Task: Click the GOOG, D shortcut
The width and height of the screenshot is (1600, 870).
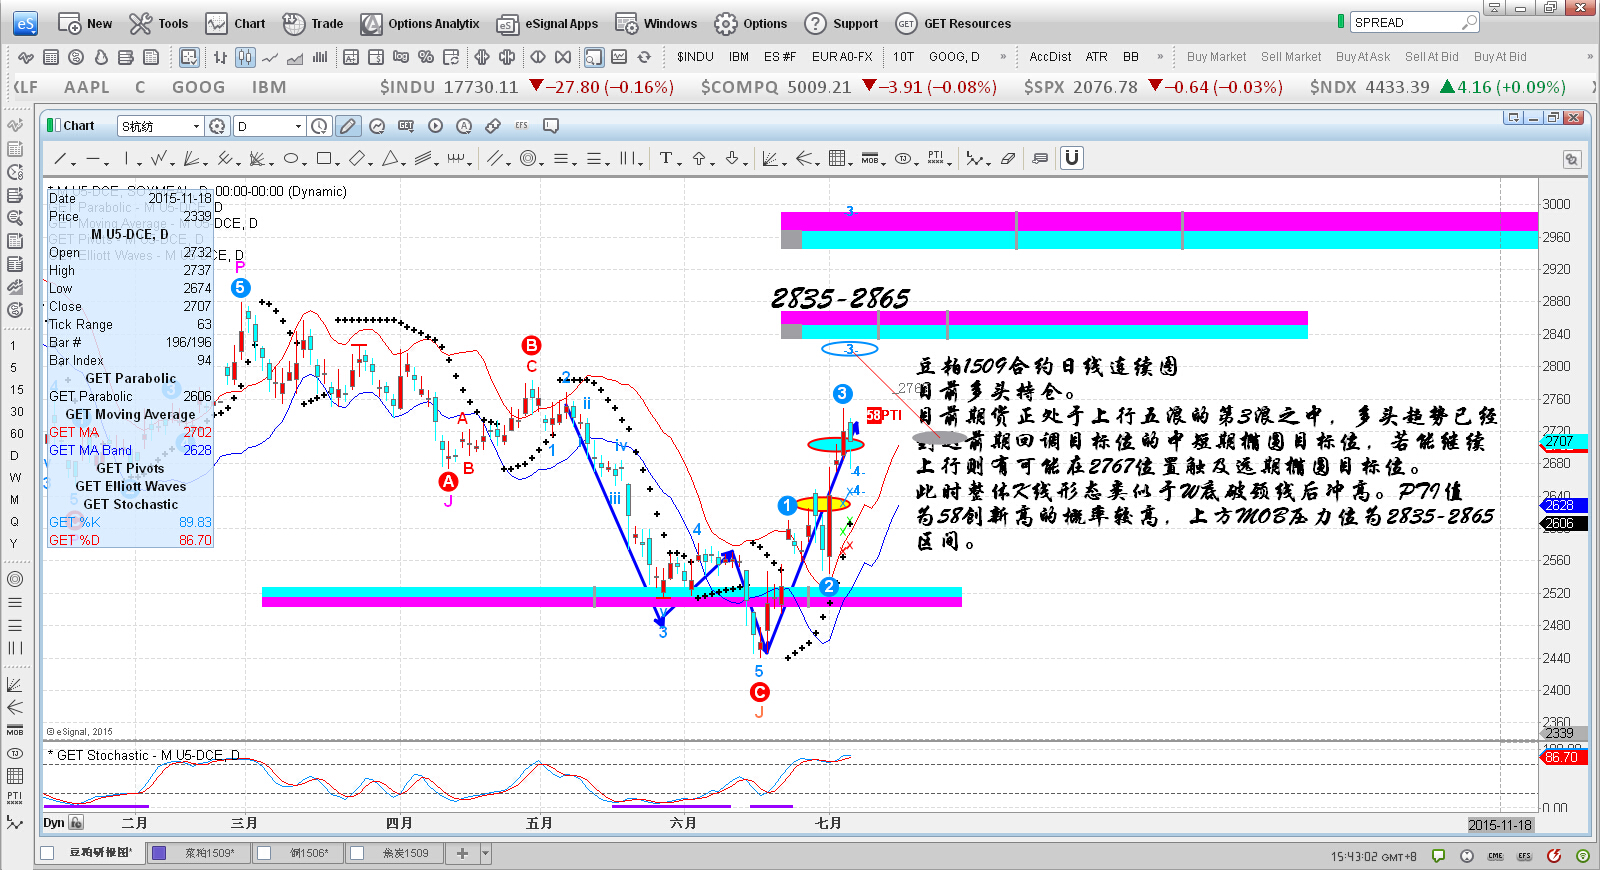Action: click(954, 57)
